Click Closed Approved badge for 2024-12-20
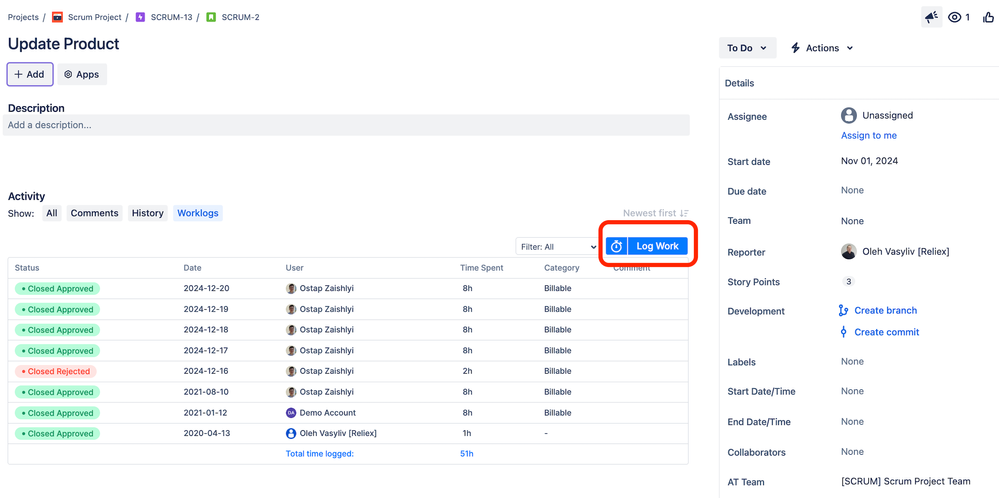Image resolution: width=999 pixels, height=498 pixels. coord(57,288)
